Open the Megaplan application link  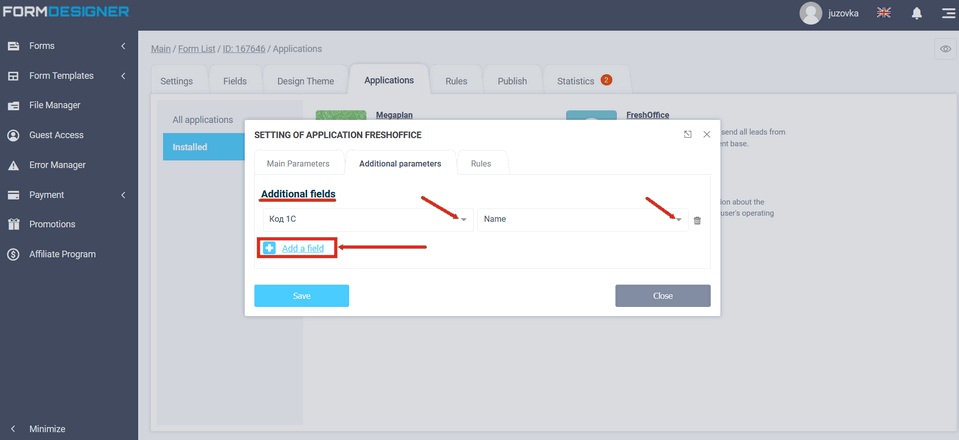tap(394, 115)
